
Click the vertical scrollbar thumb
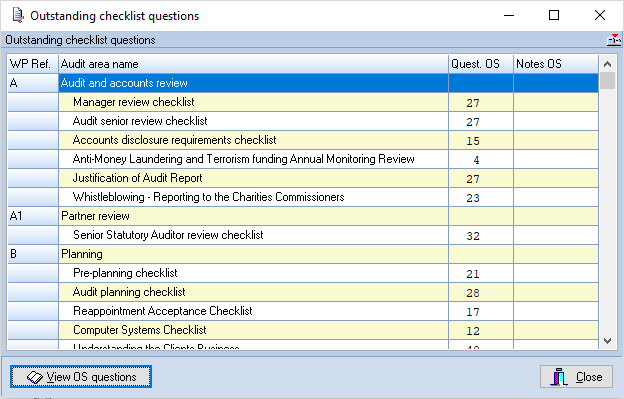(x=607, y=81)
